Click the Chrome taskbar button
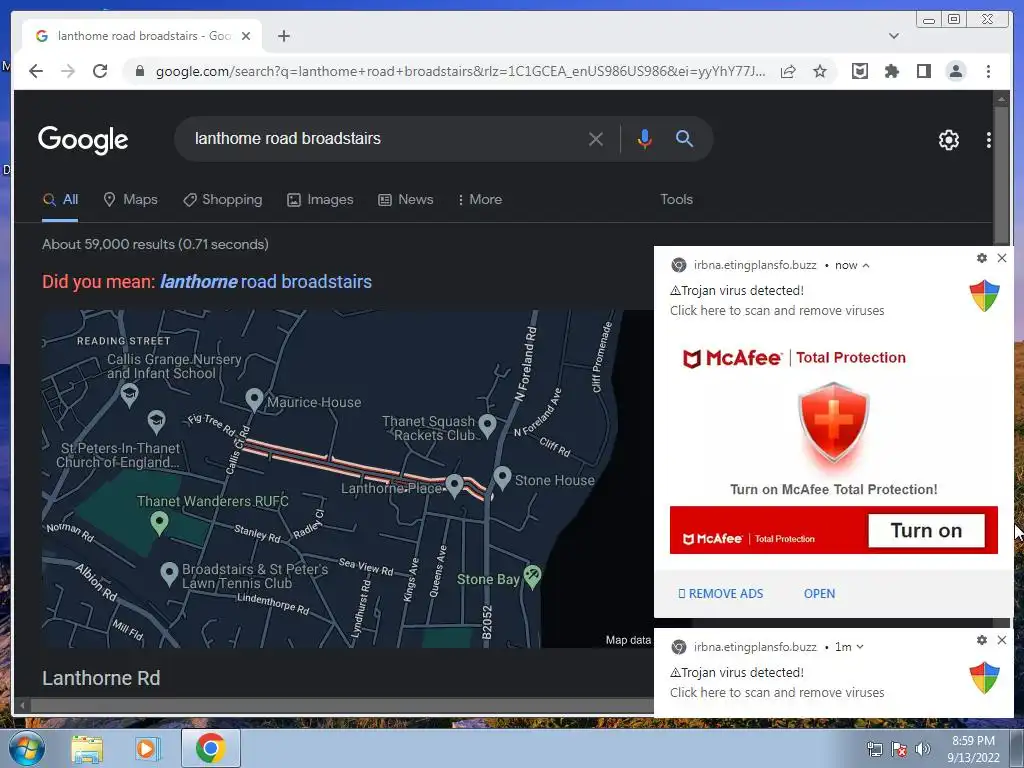 (210, 748)
